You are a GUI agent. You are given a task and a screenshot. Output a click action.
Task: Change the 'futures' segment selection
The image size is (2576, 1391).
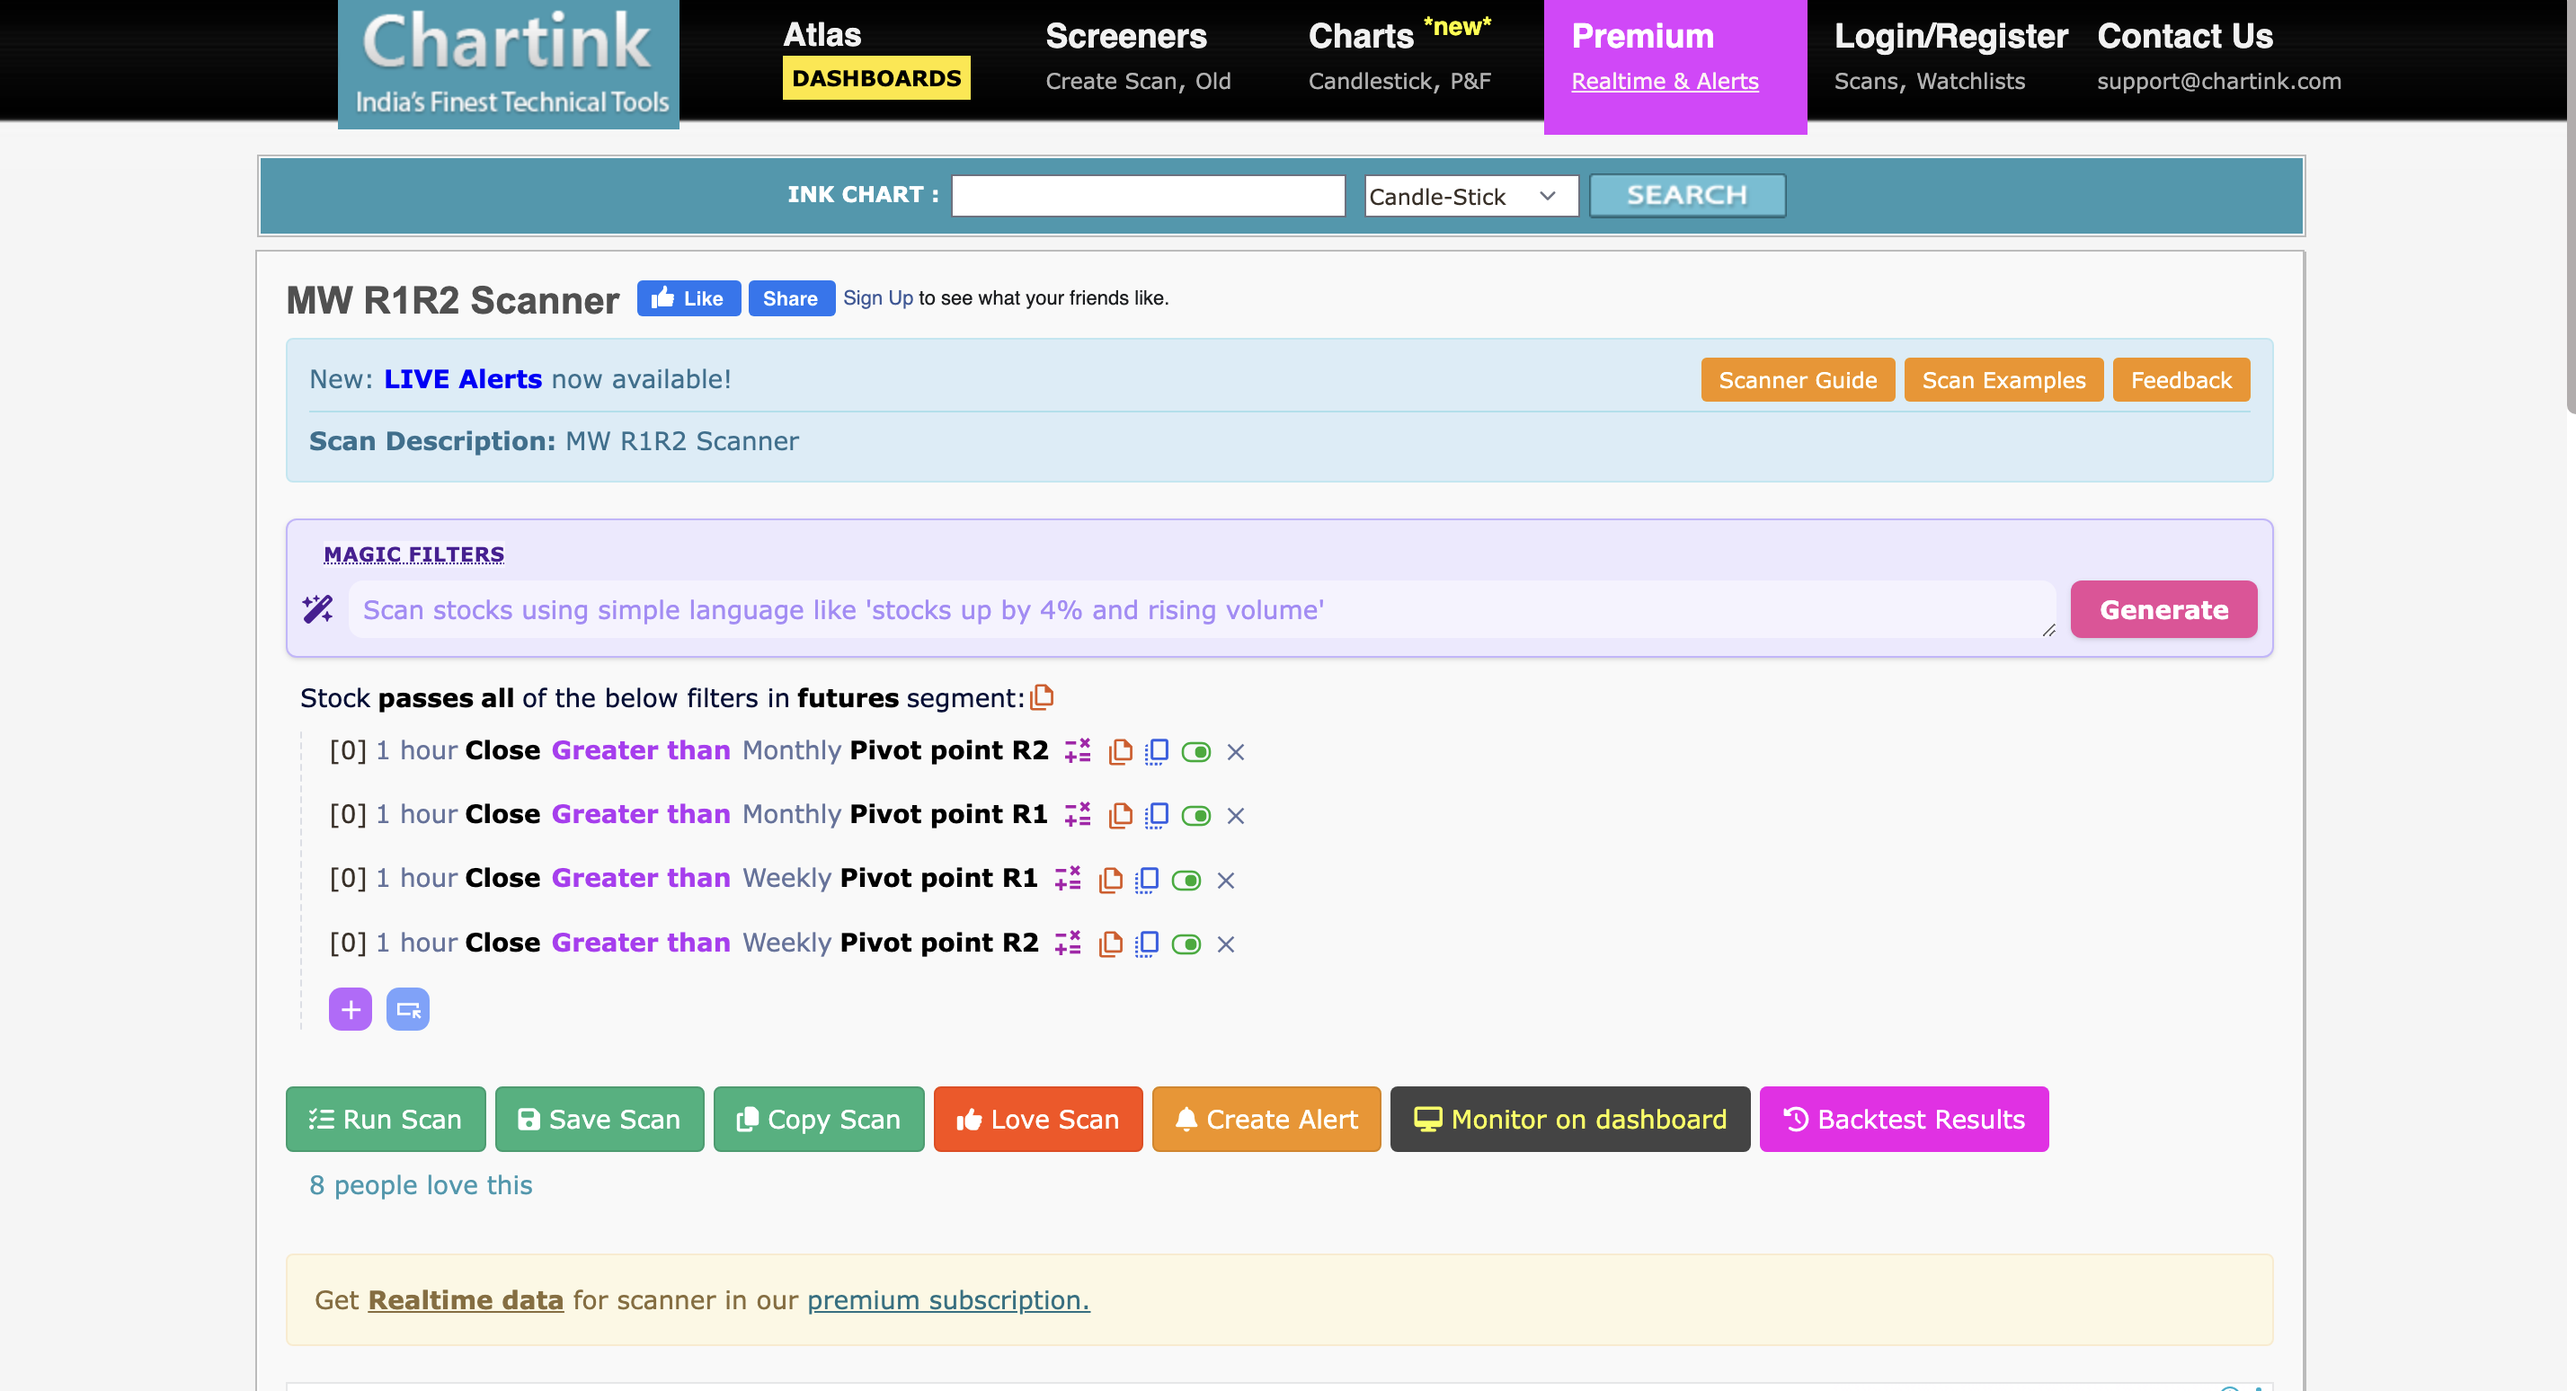848,698
